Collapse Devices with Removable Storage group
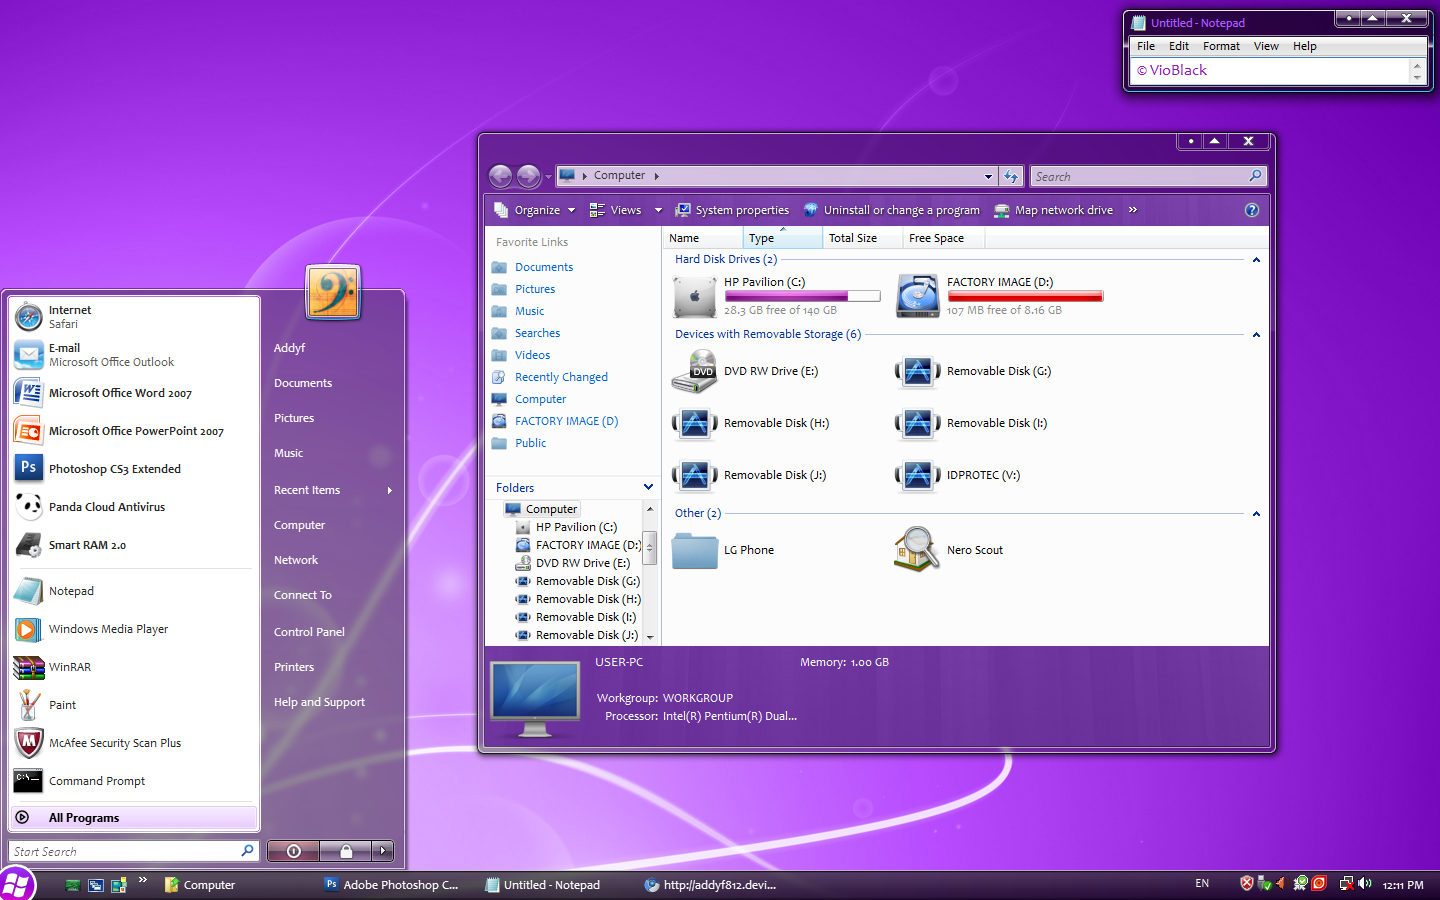 tap(1256, 335)
